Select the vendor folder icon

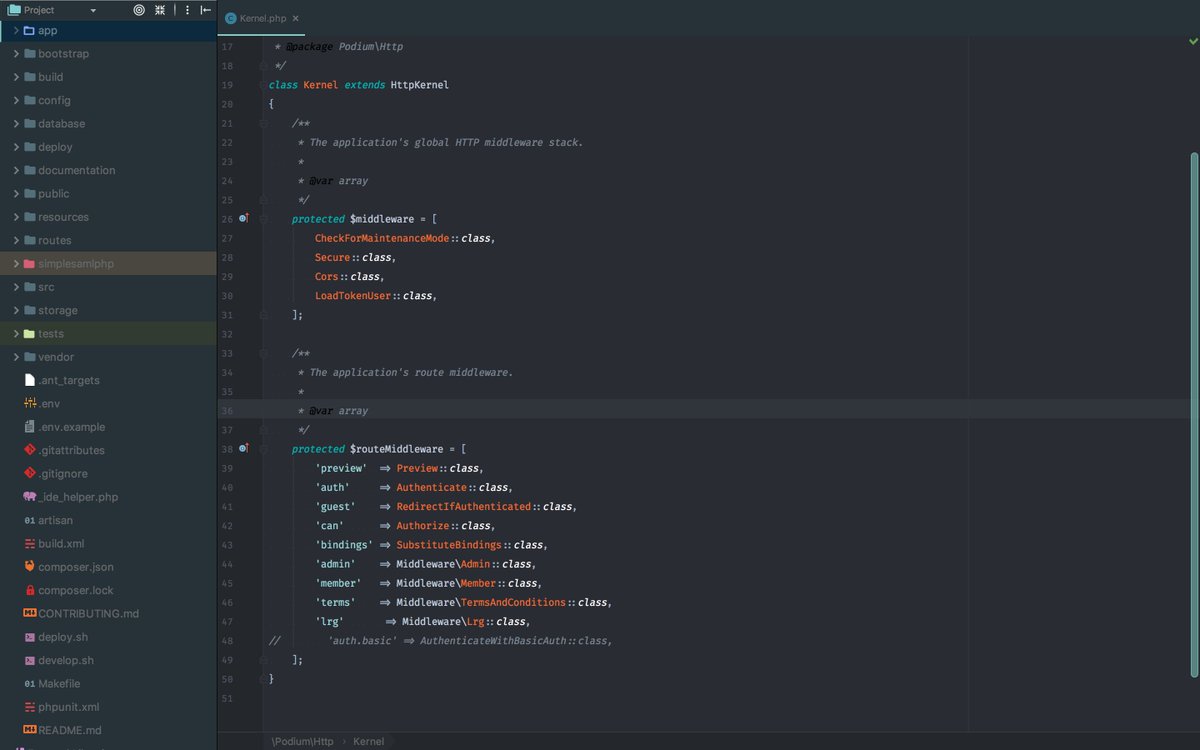[29, 357]
